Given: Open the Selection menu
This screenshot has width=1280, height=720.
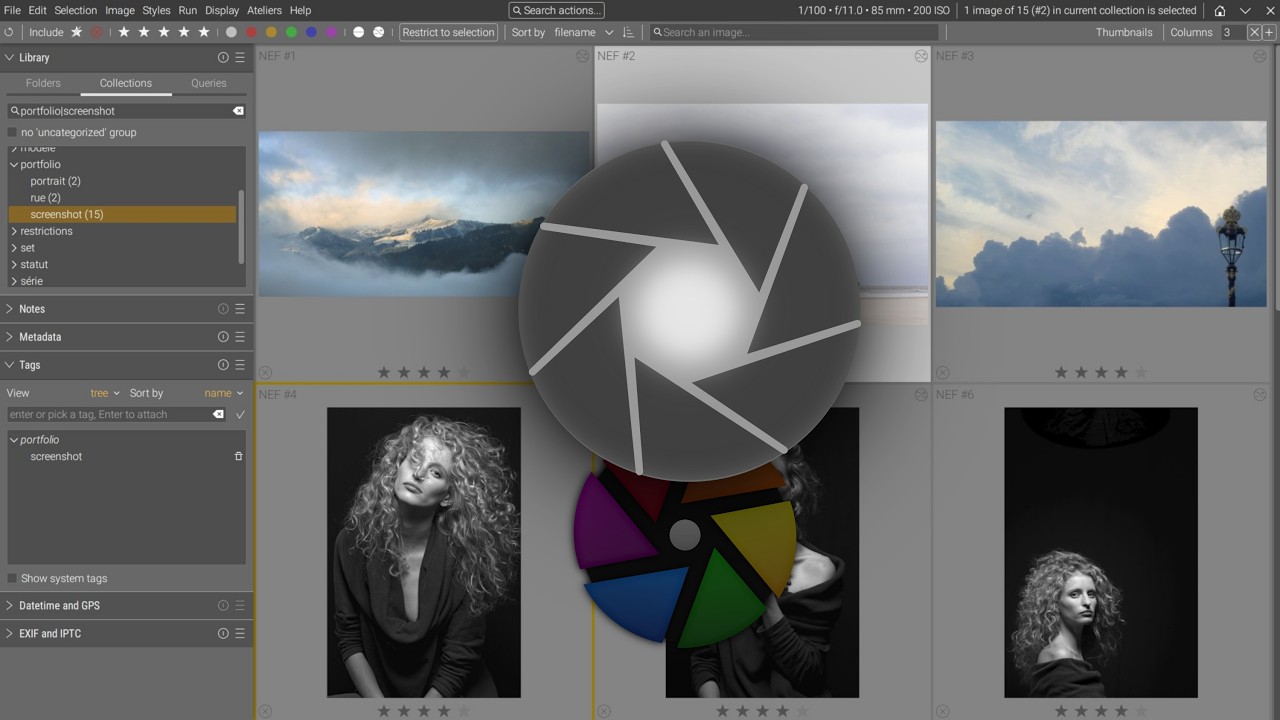Looking at the screenshot, I should pyautogui.click(x=75, y=10).
